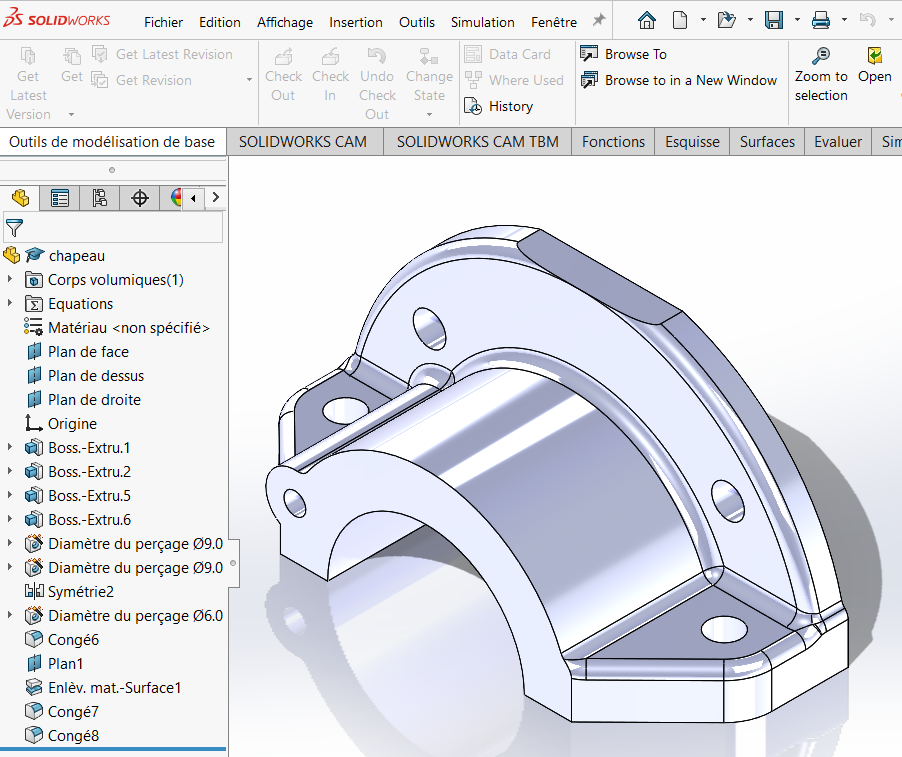Click Zoom to selection icon

[821, 56]
